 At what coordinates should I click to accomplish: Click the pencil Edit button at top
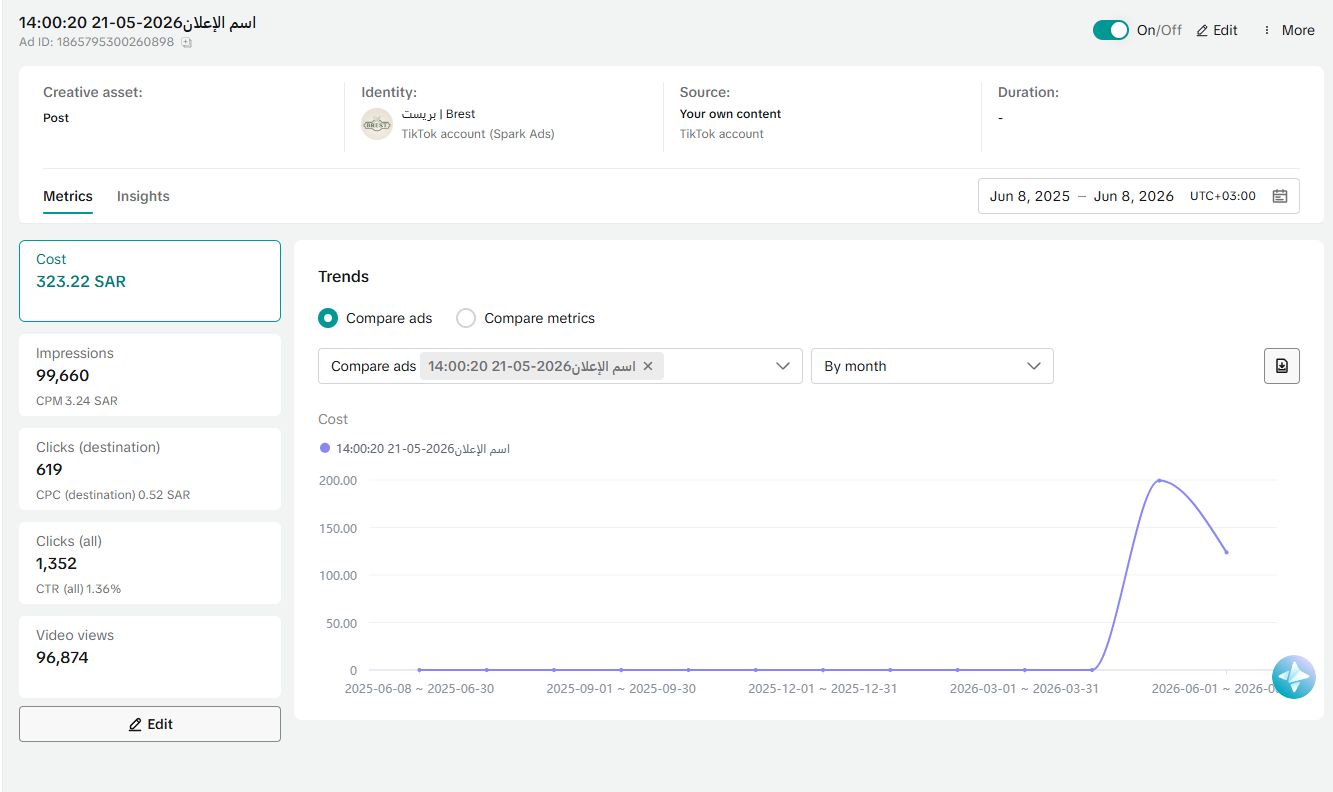[1217, 30]
